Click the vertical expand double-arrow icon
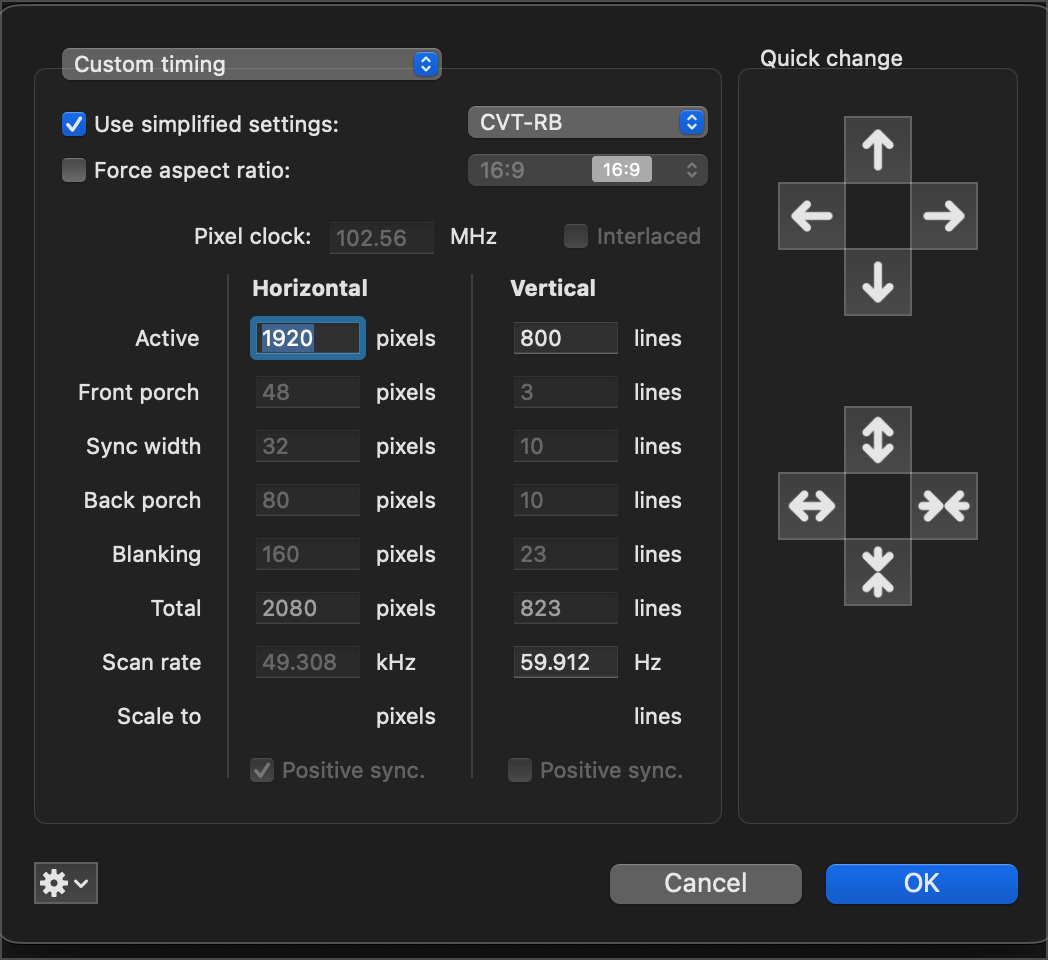 tap(878, 440)
